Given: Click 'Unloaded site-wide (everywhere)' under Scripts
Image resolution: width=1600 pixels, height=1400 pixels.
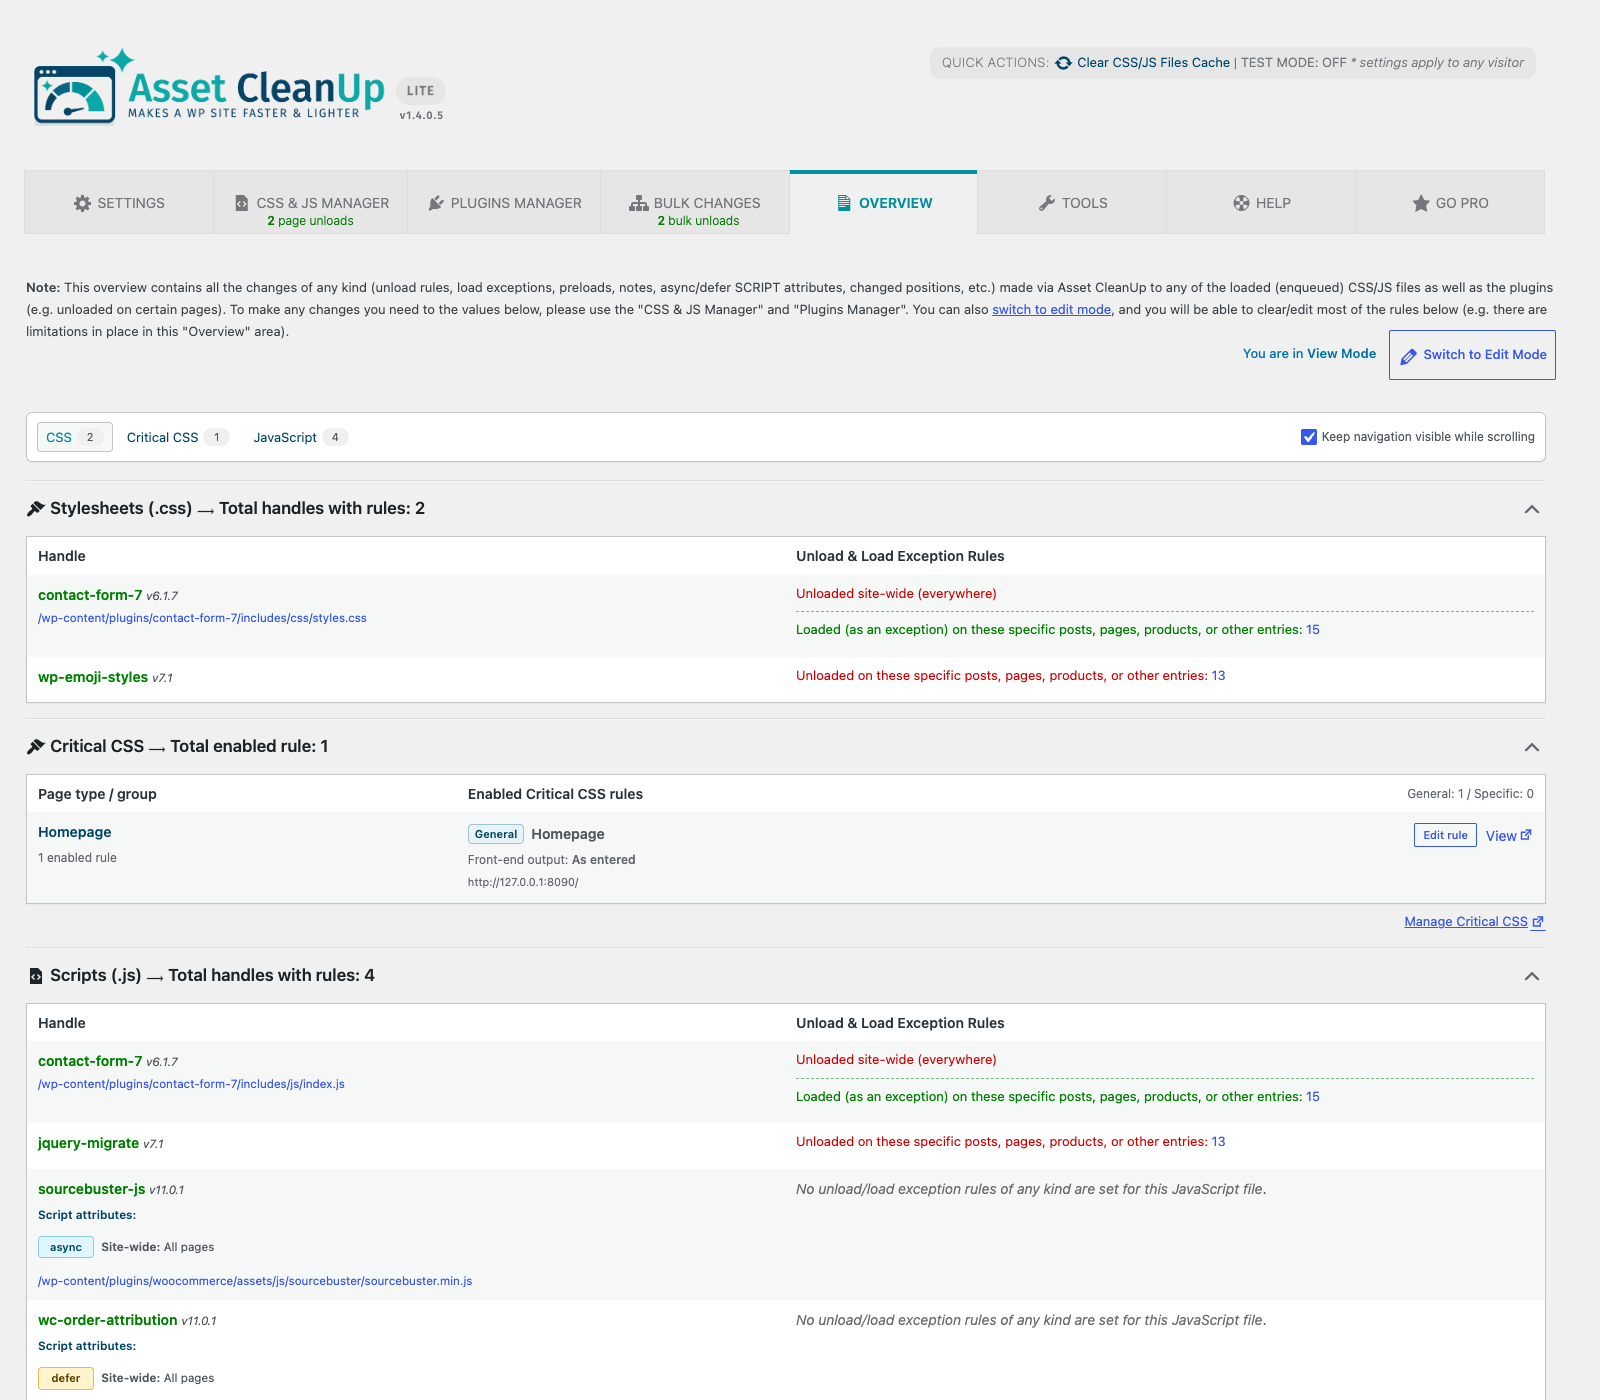Looking at the screenshot, I should [x=896, y=1060].
